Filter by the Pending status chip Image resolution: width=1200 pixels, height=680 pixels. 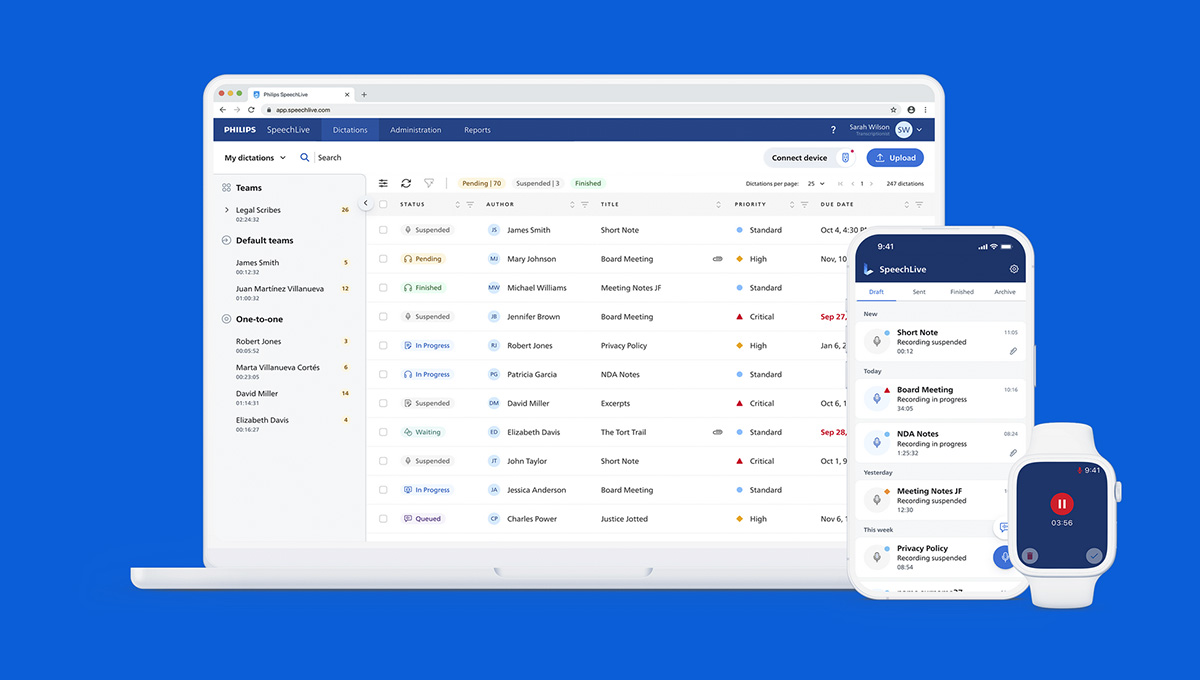point(481,183)
